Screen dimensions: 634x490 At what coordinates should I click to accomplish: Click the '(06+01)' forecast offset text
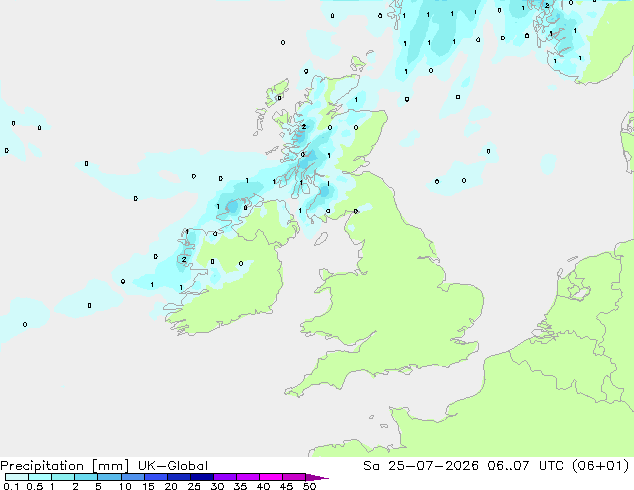pyautogui.click(x=601, y=466)
